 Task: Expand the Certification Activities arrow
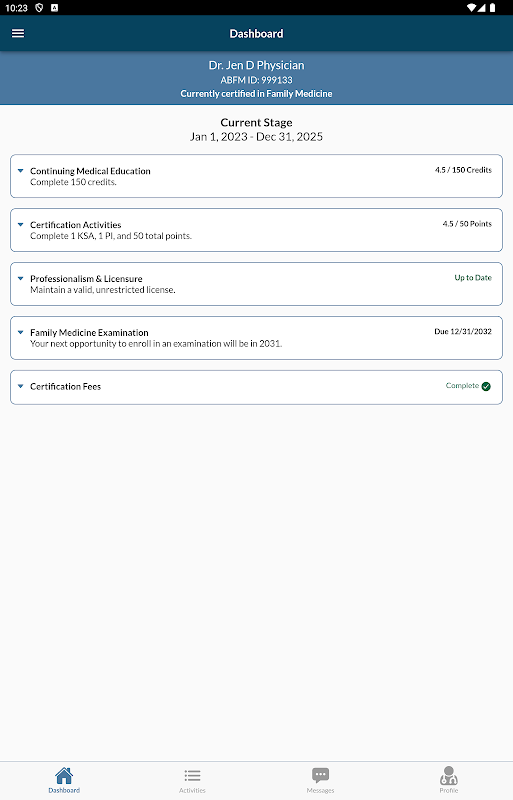[x=20, y=224]
